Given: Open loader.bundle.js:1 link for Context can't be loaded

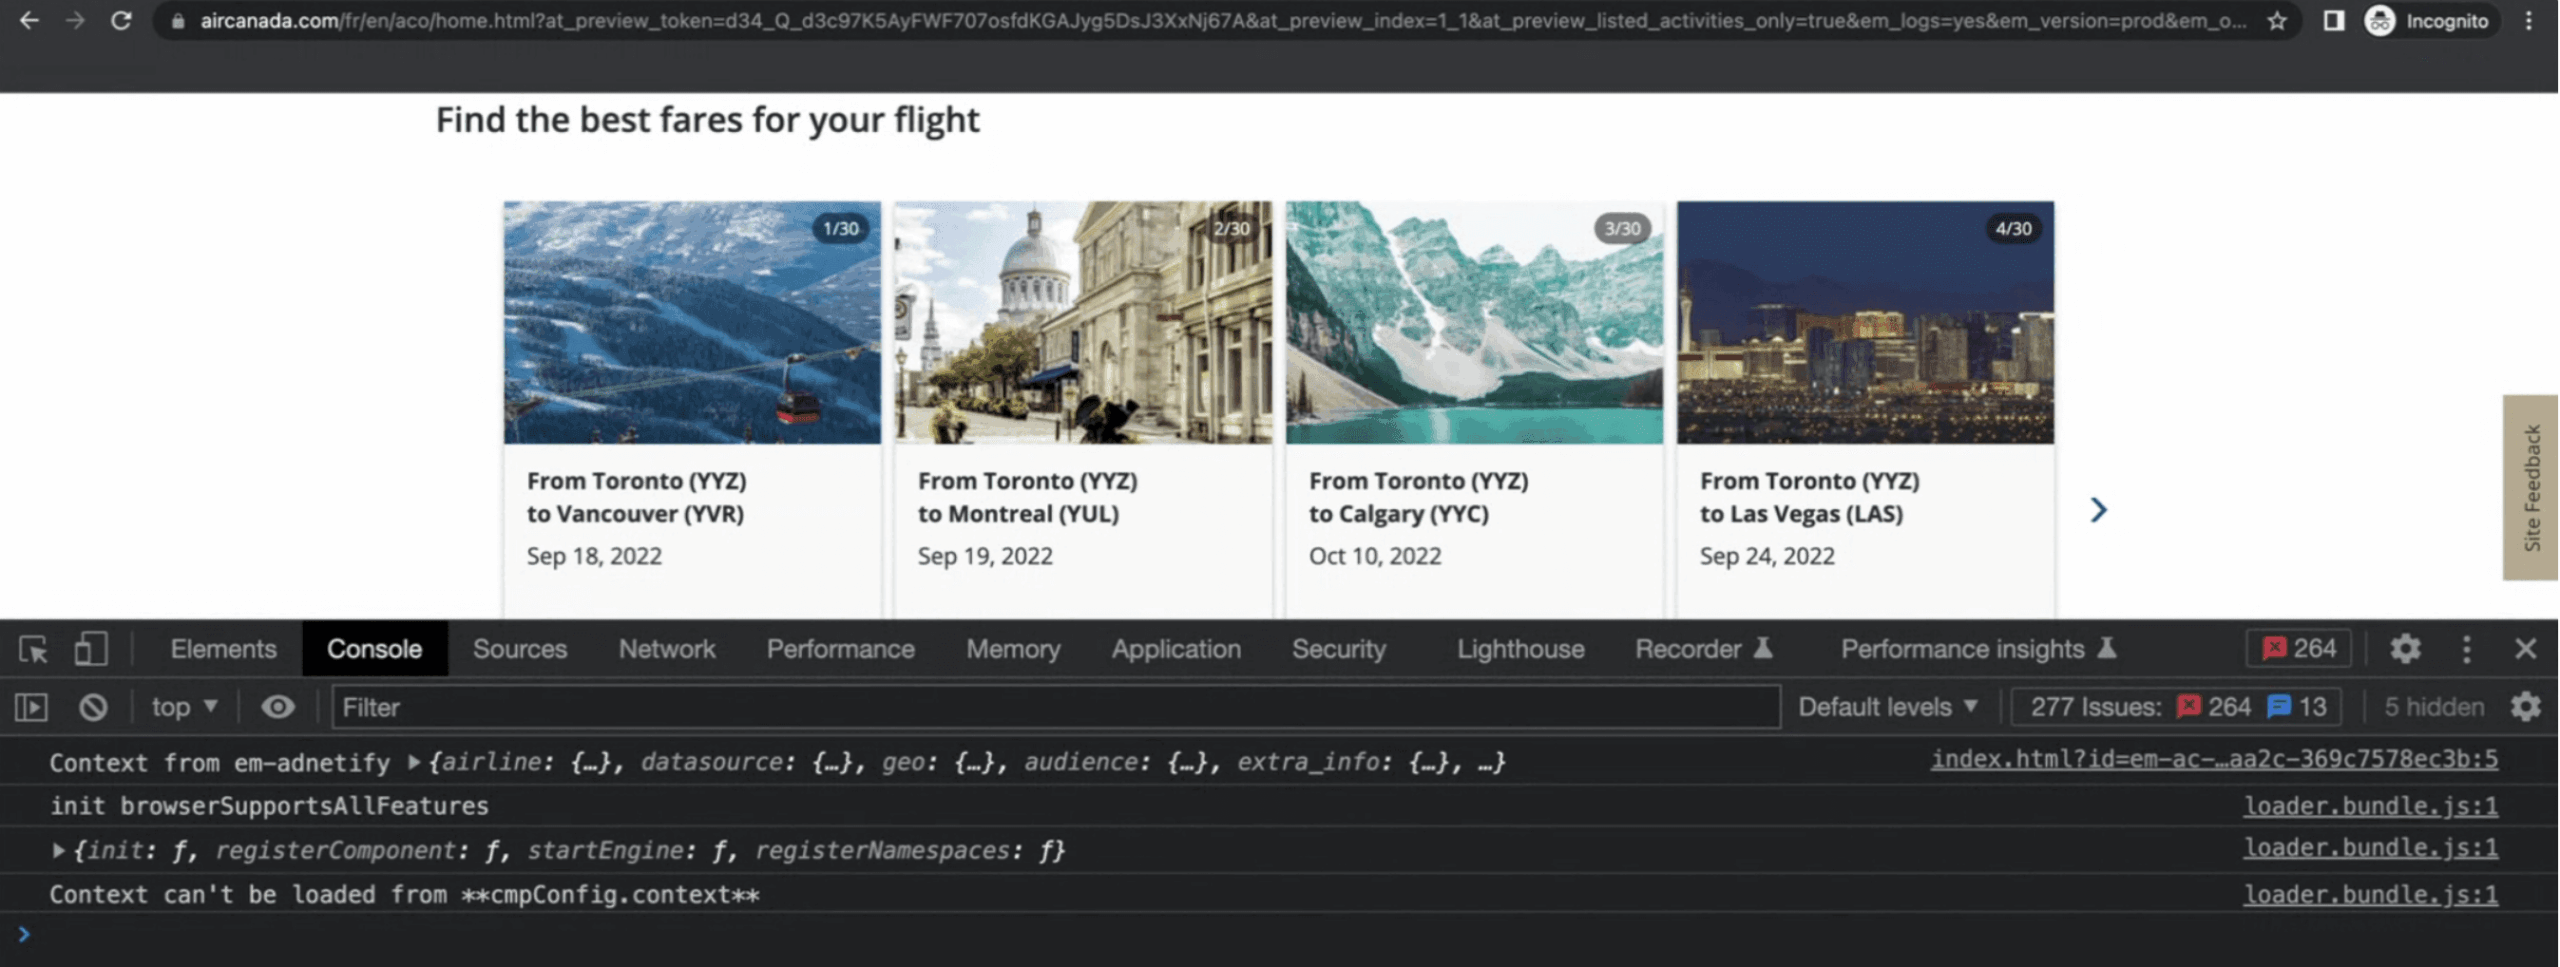Looking at the screenshot, I should pyautogui.click(x=2370, y=894).
